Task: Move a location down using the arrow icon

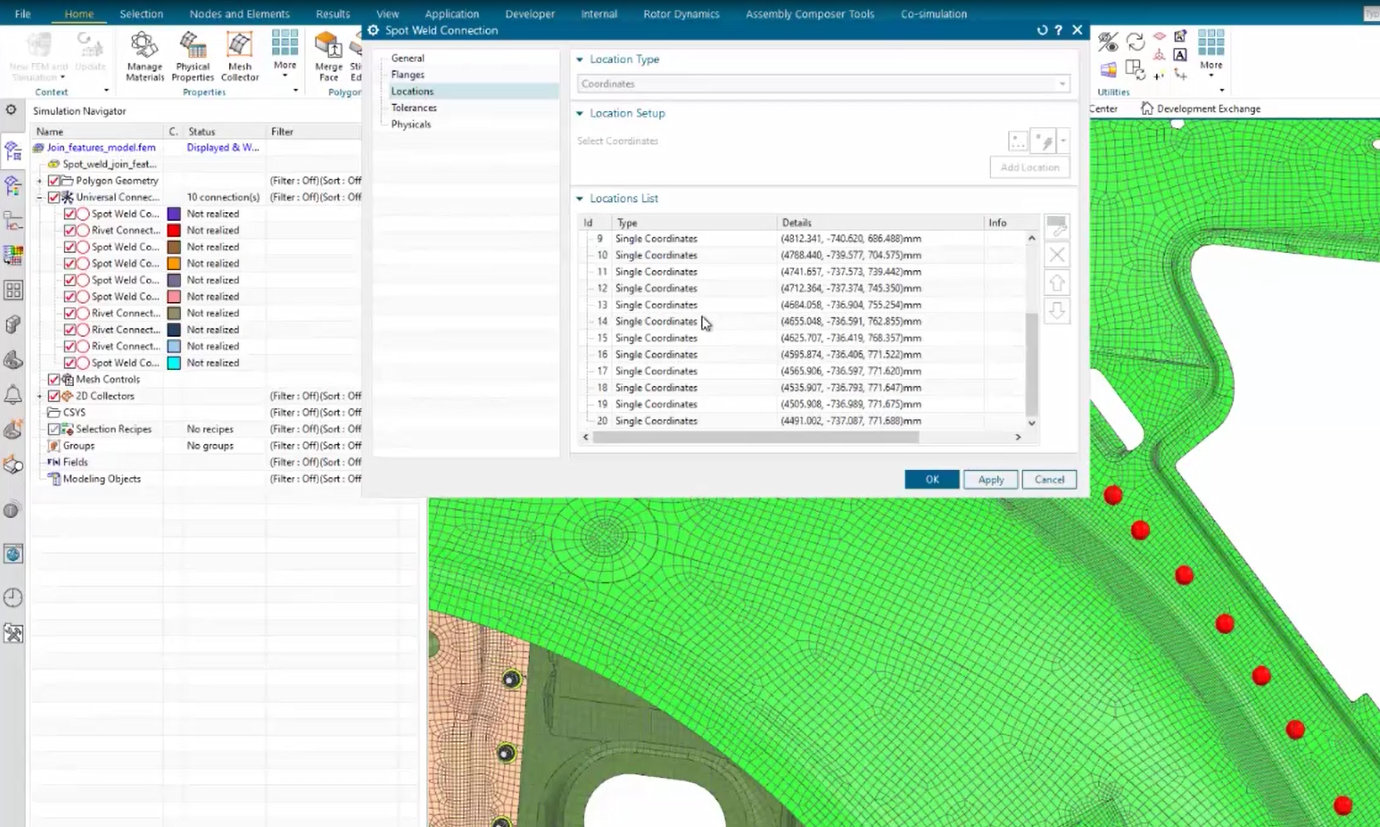Action: (x=1057, y=311)
